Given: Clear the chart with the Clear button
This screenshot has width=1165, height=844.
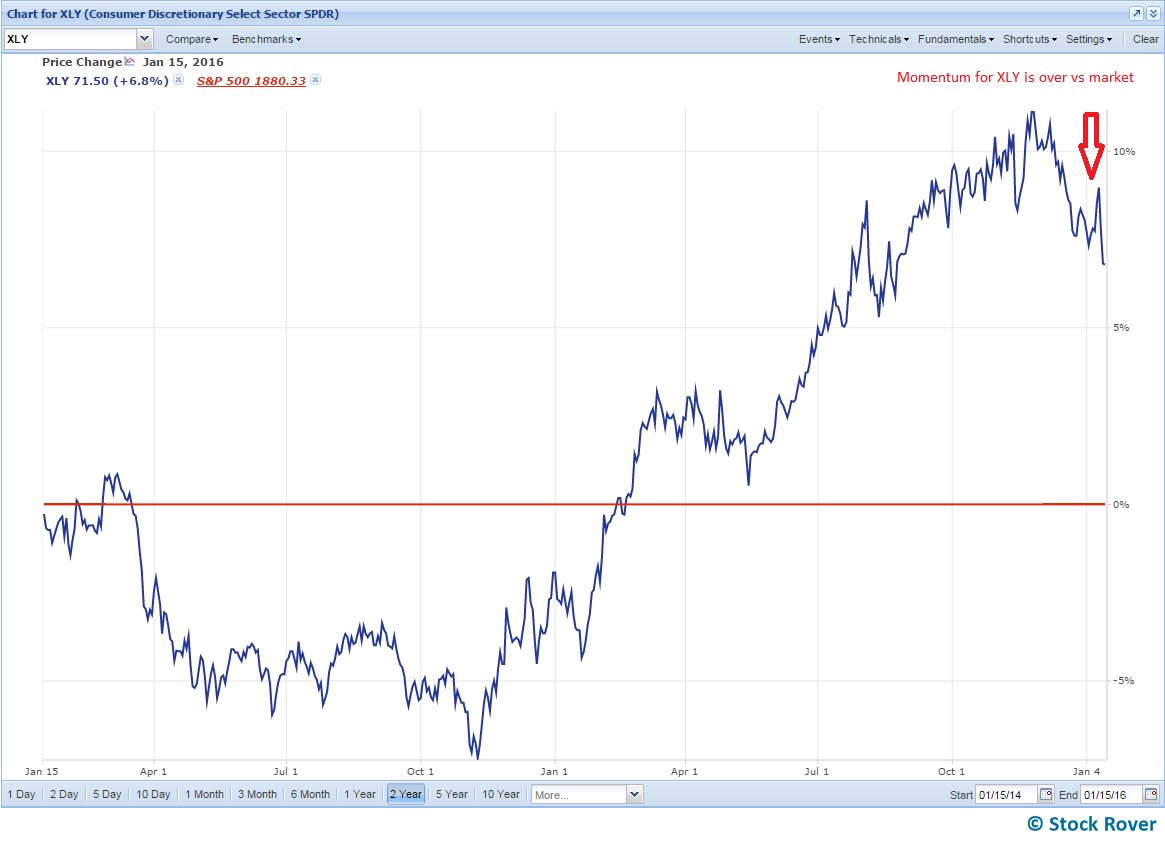Looking at the screenshot, I should pyautogui.click(x=1145, y=39).
